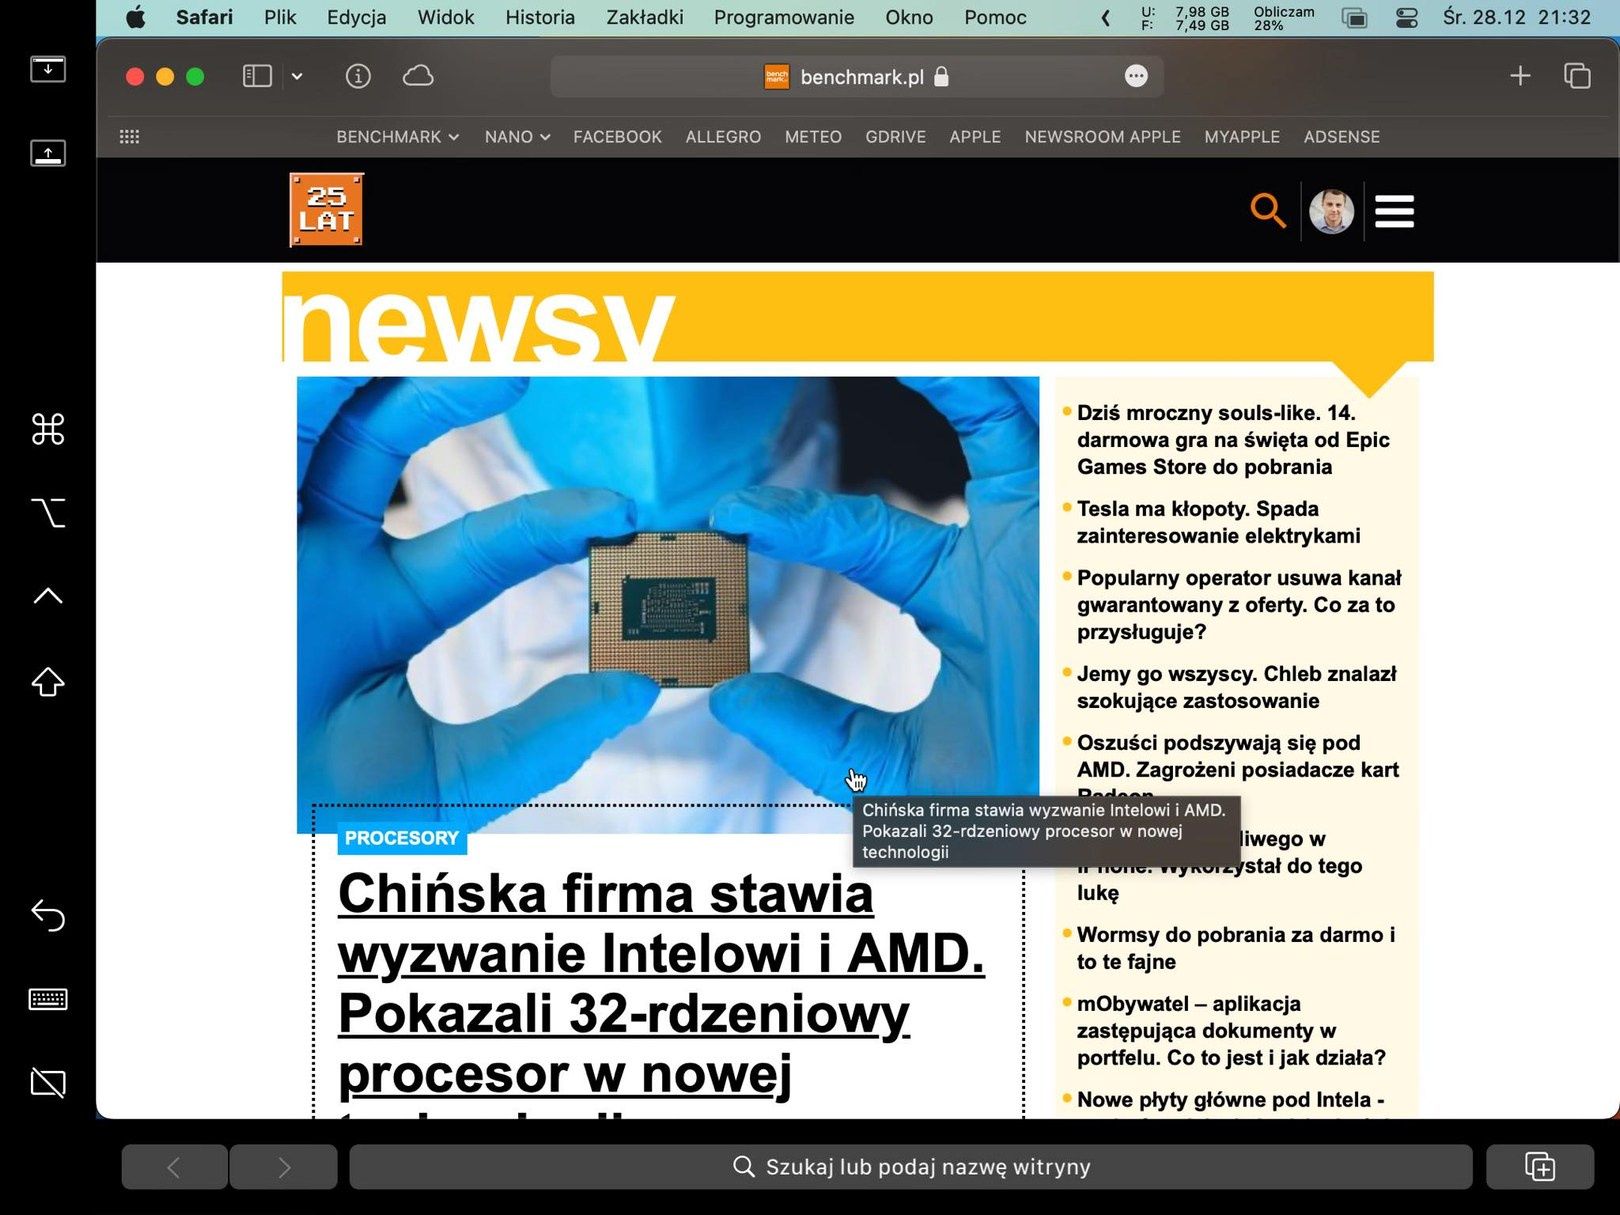
Task: Open the Screen Mirroring menu bar icon
Action: click(1354, 18)
